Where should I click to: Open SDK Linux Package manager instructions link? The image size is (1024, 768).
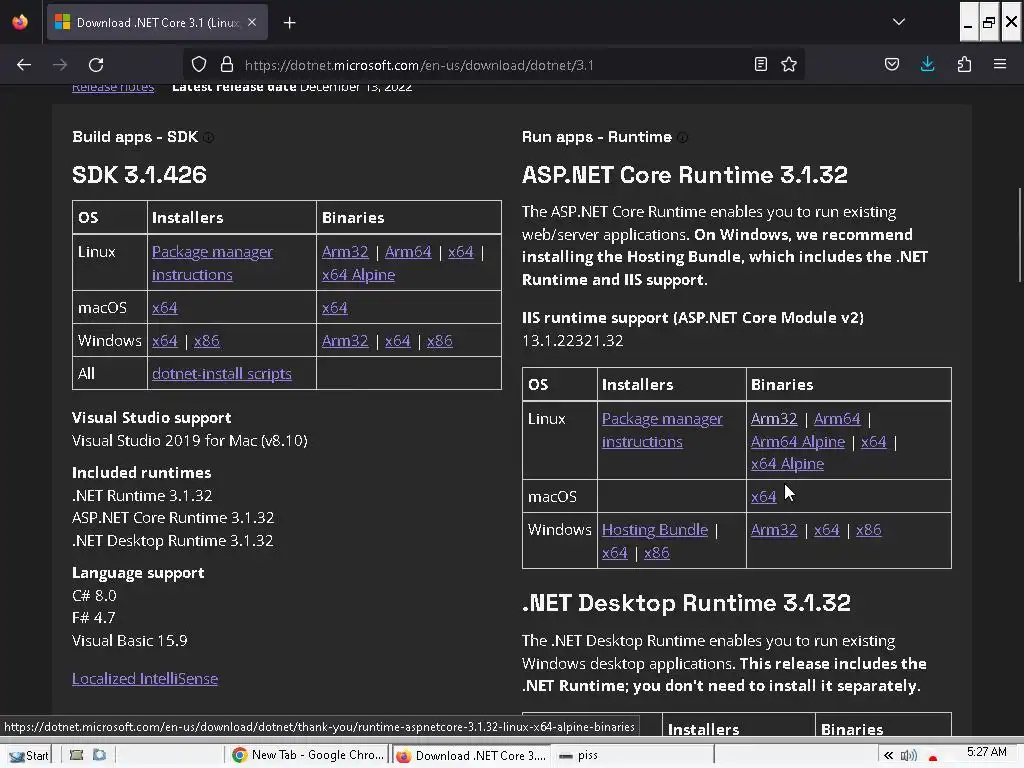[212, 263]
